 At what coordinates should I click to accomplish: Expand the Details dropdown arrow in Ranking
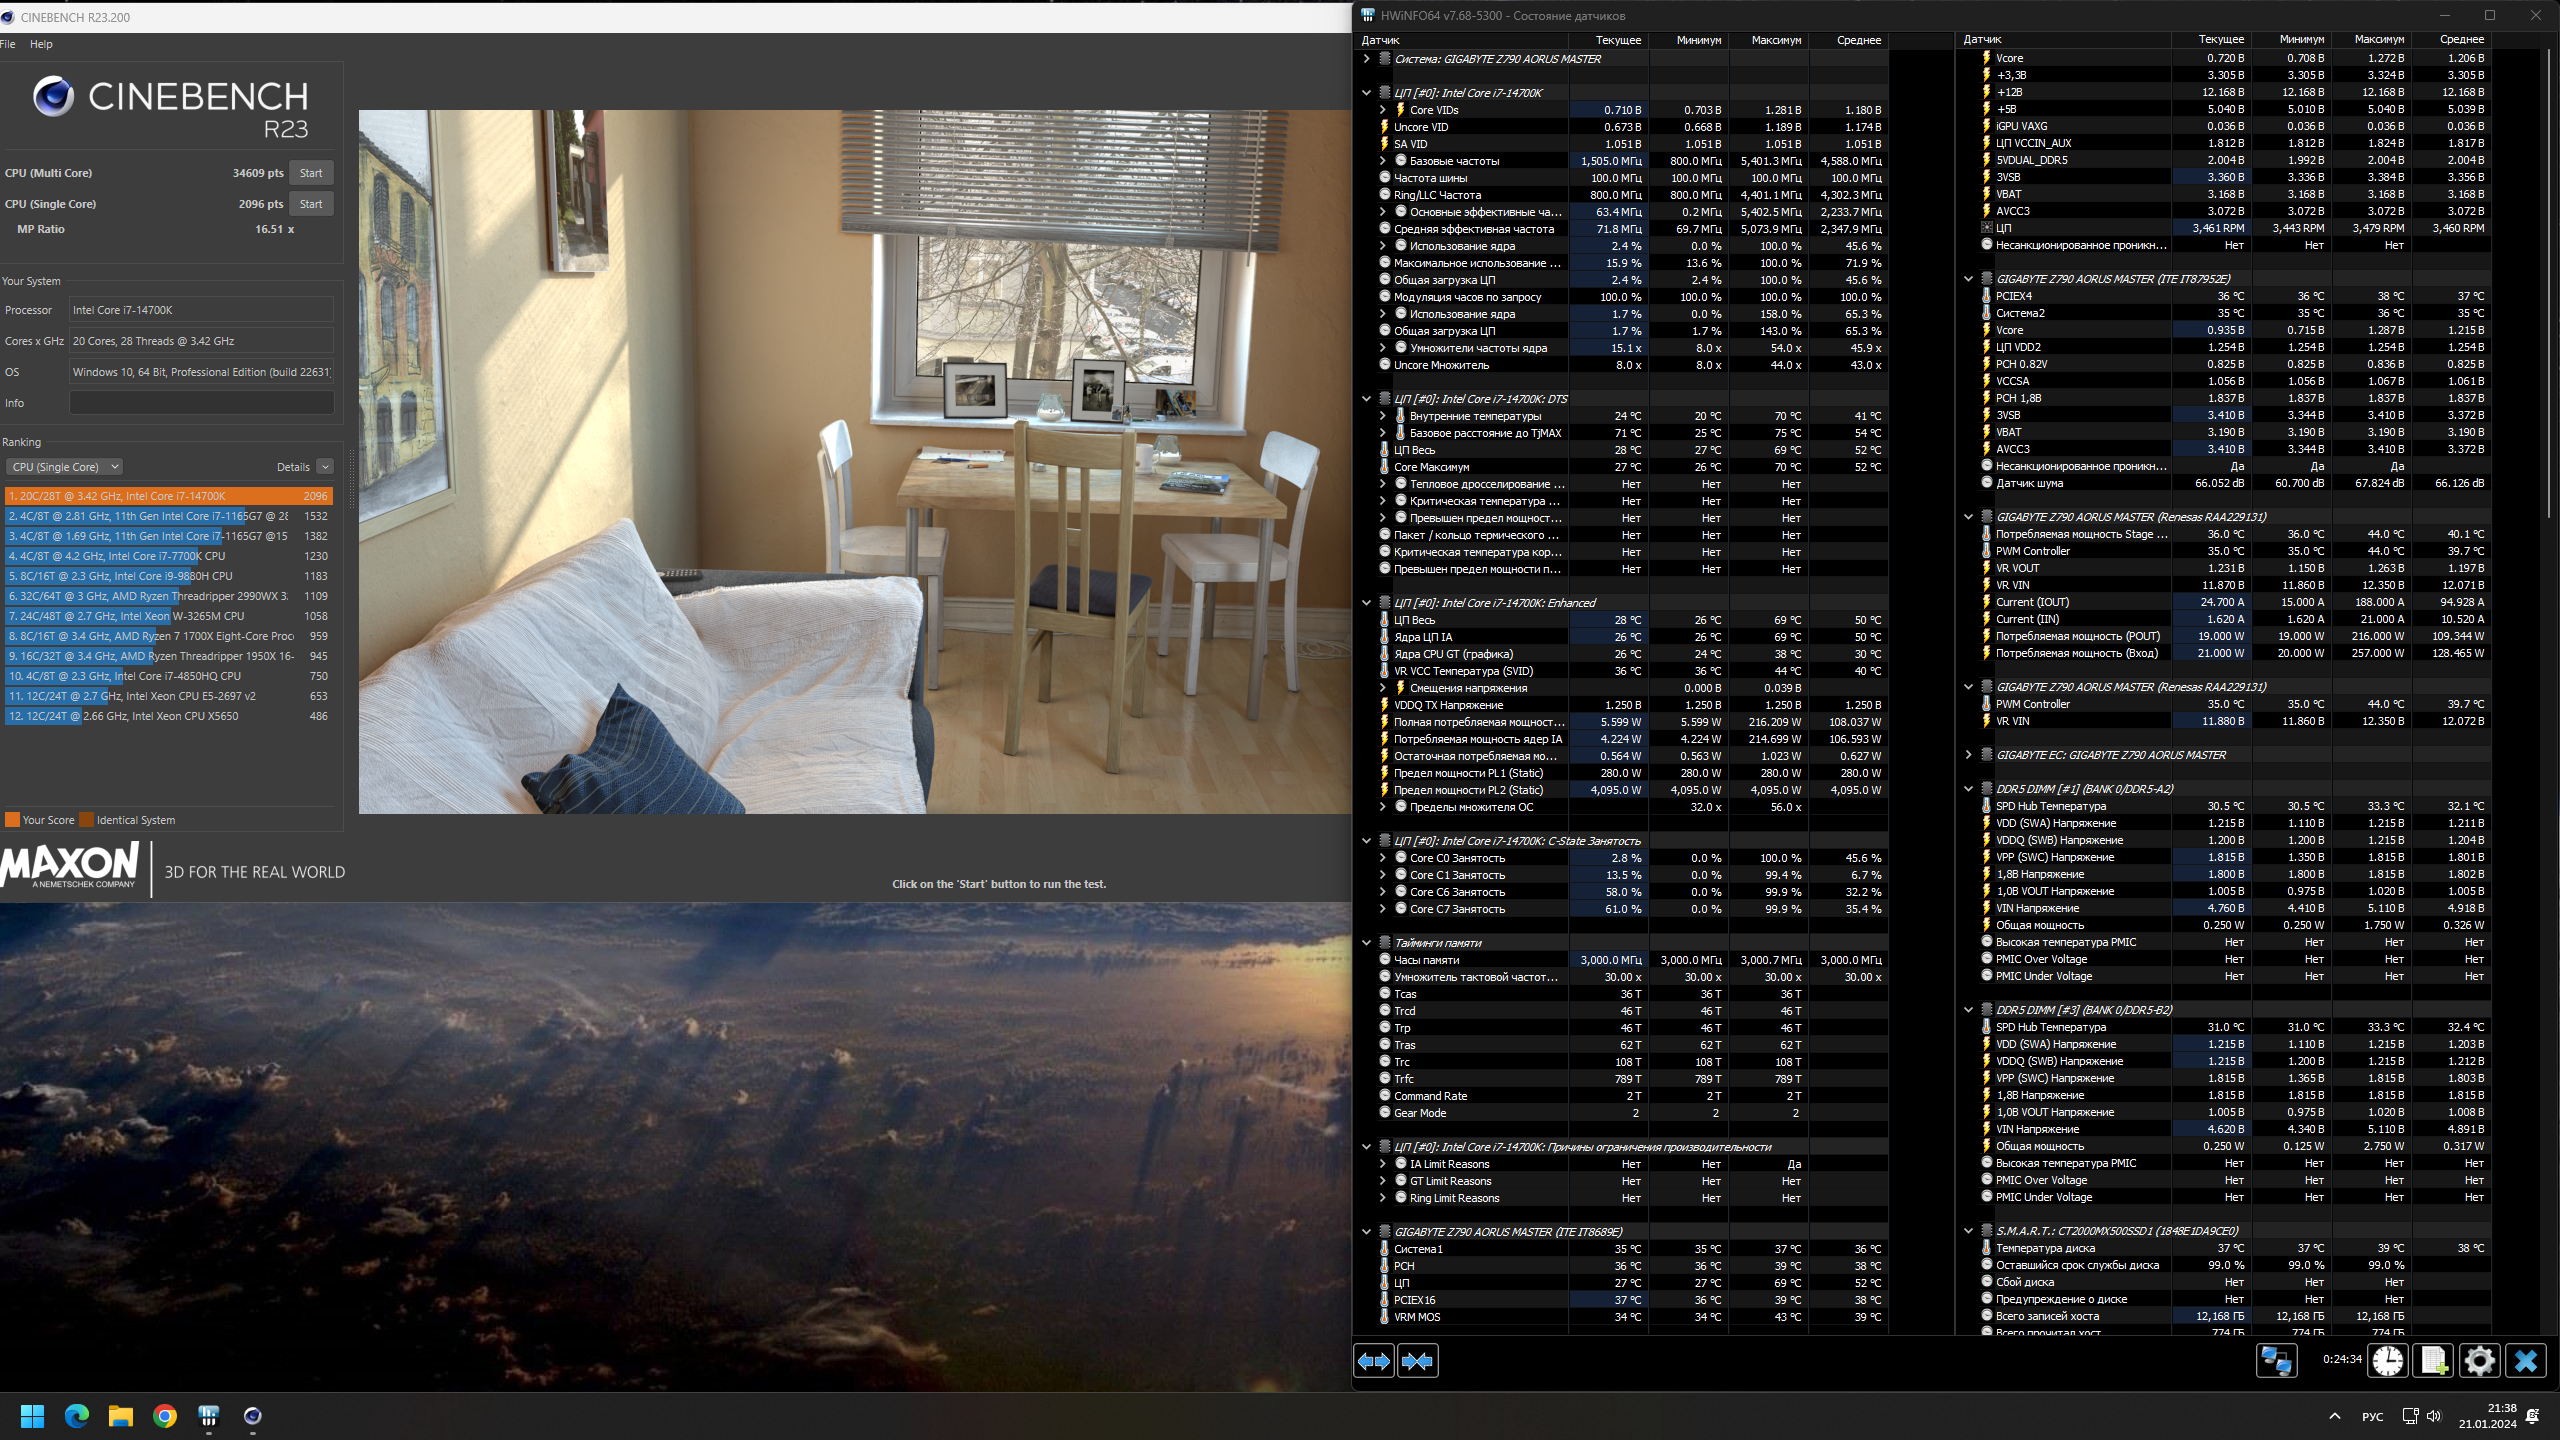click(x=325, y=467)
